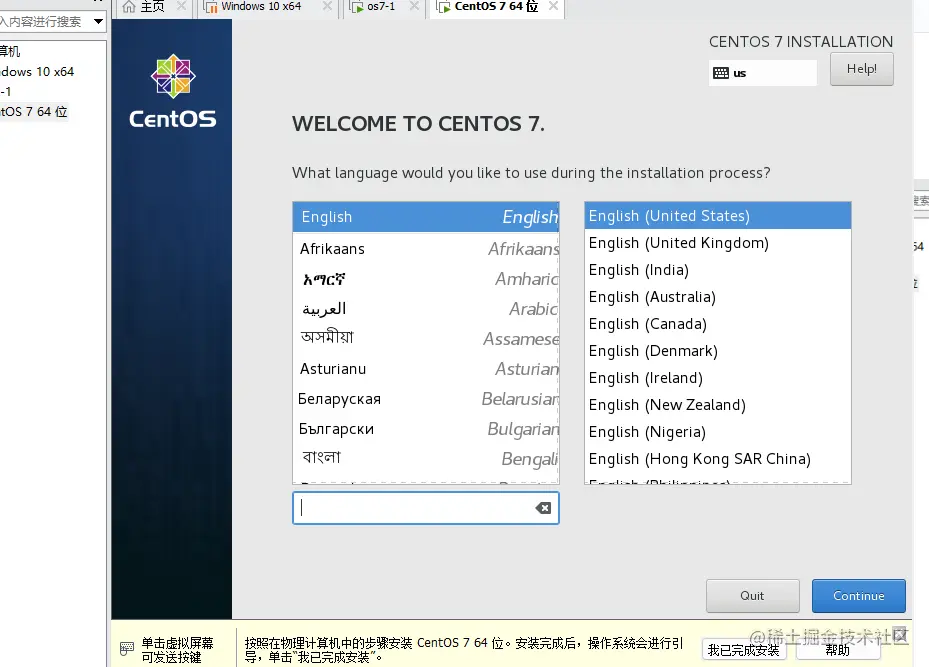Select English (Australia) locale
This screenshot has height=667, width=929.
coord(717,297)
